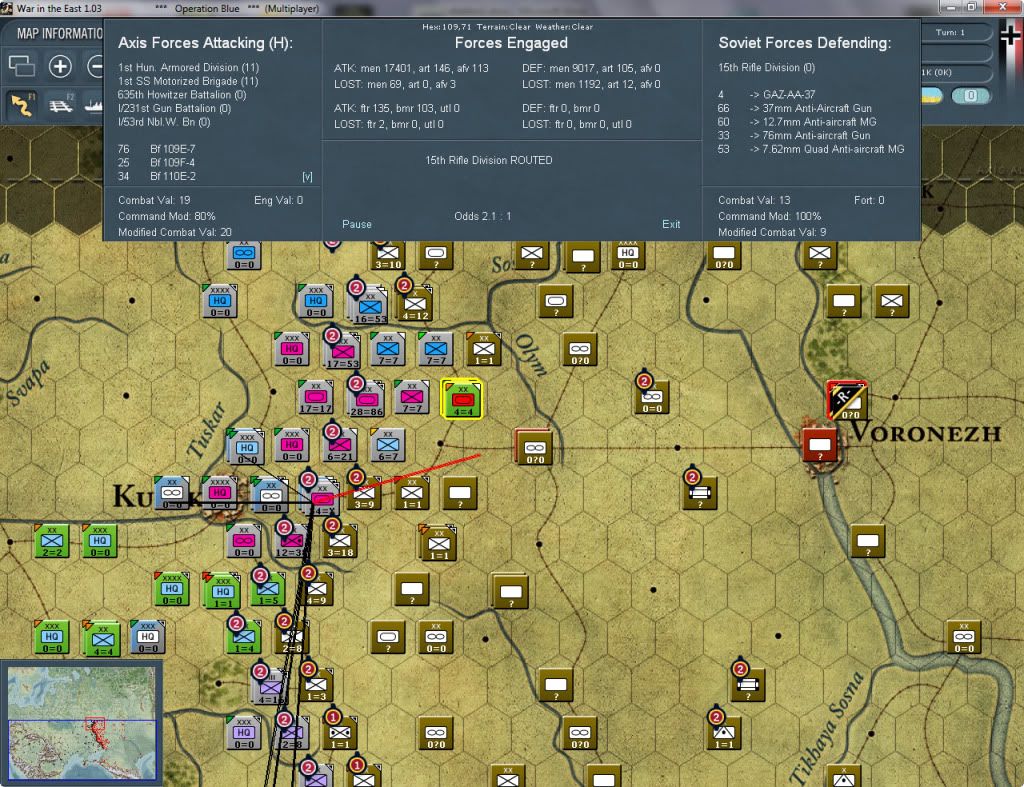Select the Soviet air base counter near Voronezh
Screen dimensions: 1024x787
[848, 400]
